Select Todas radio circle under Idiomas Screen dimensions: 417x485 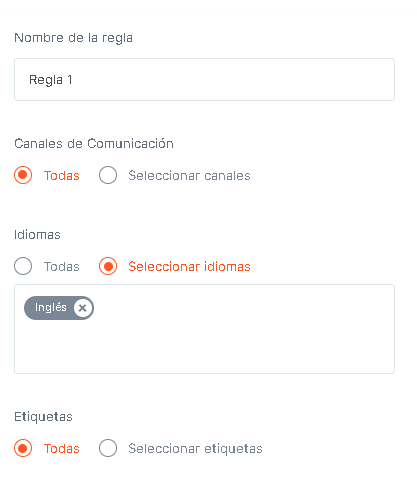[x=23, y=266]
